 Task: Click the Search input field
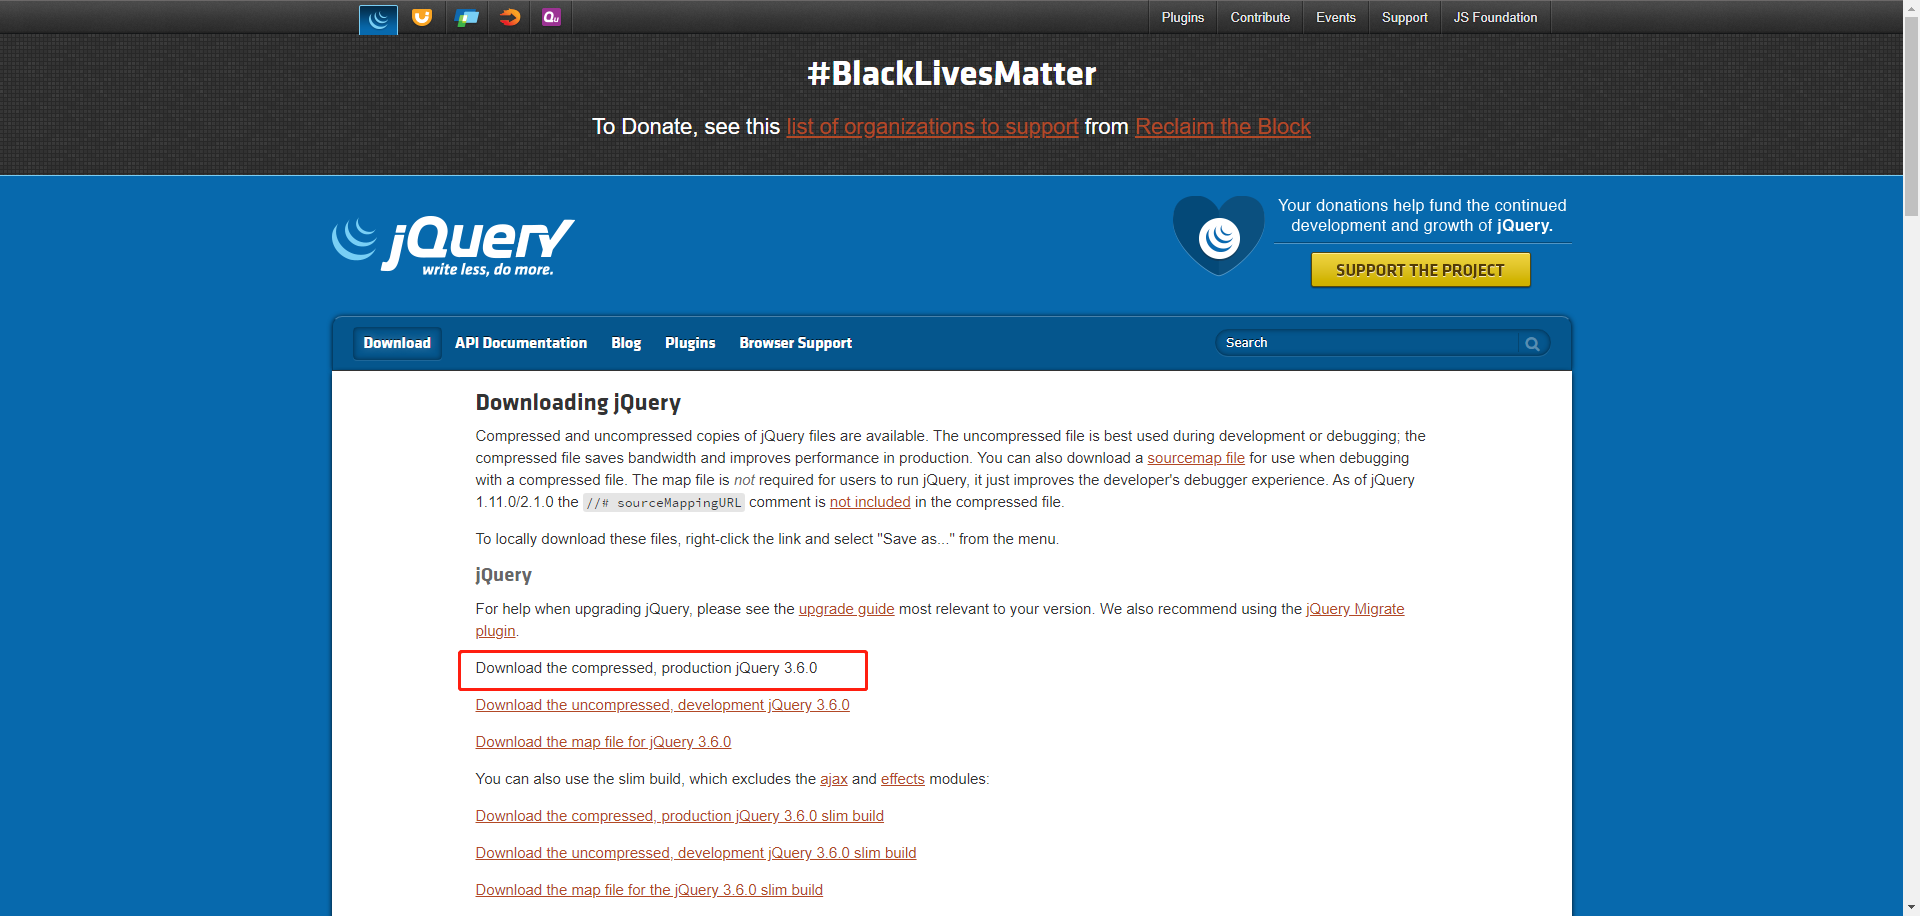coord(1369,343)
